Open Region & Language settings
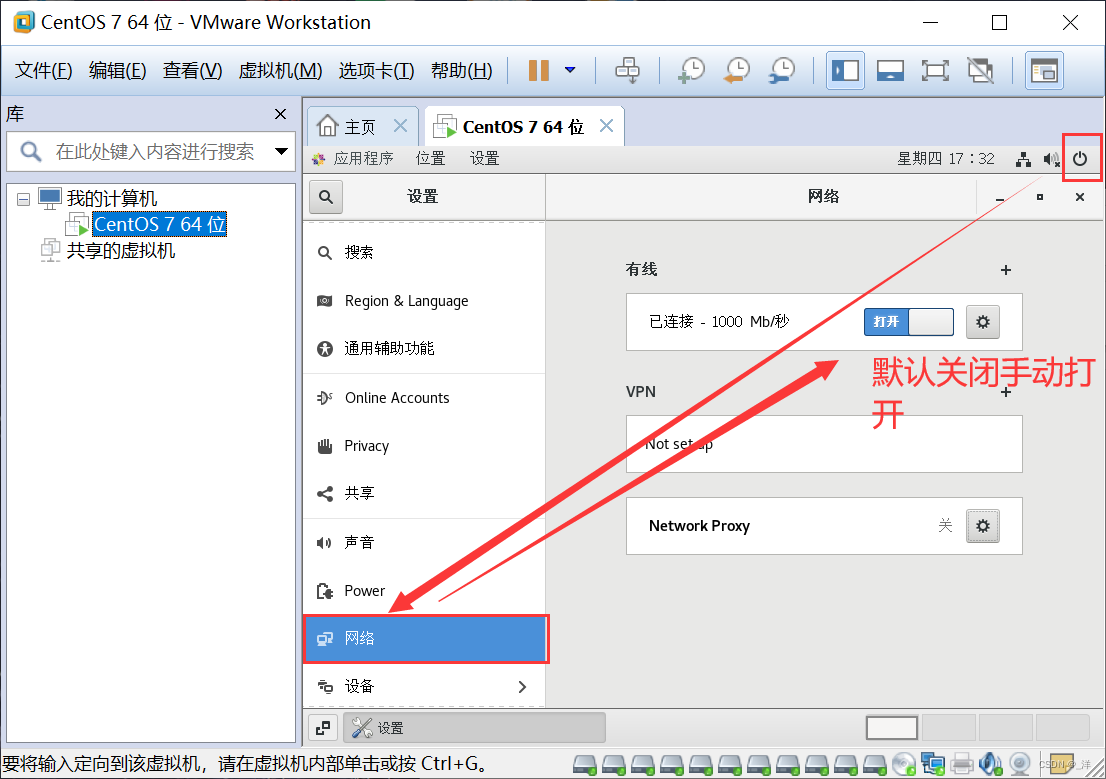 click(x=424, y=301)
